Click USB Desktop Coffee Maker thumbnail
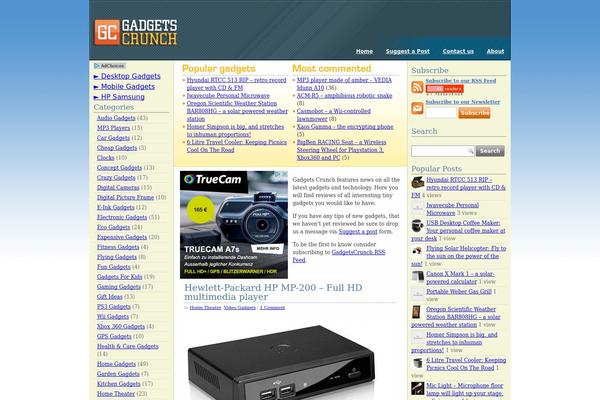This screenshot has width=600, height=400. coord(417,225)
